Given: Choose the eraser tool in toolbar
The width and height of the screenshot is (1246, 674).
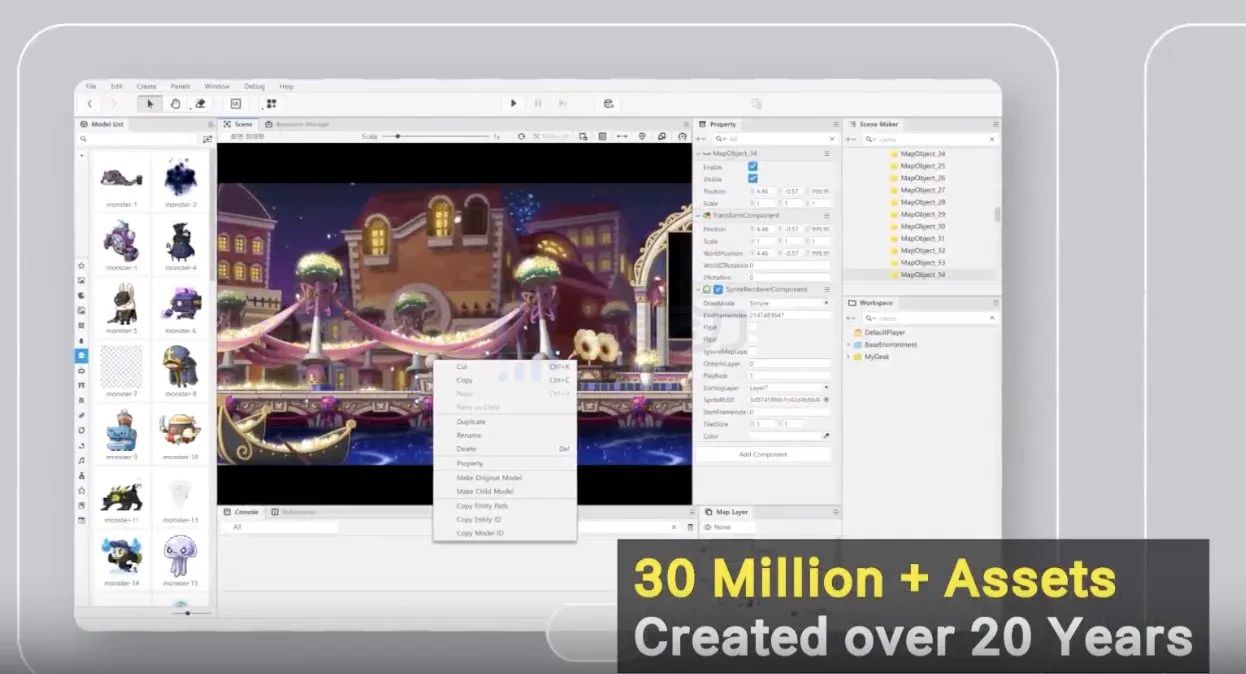Looking at the screenshot, I should coord(199,103).
